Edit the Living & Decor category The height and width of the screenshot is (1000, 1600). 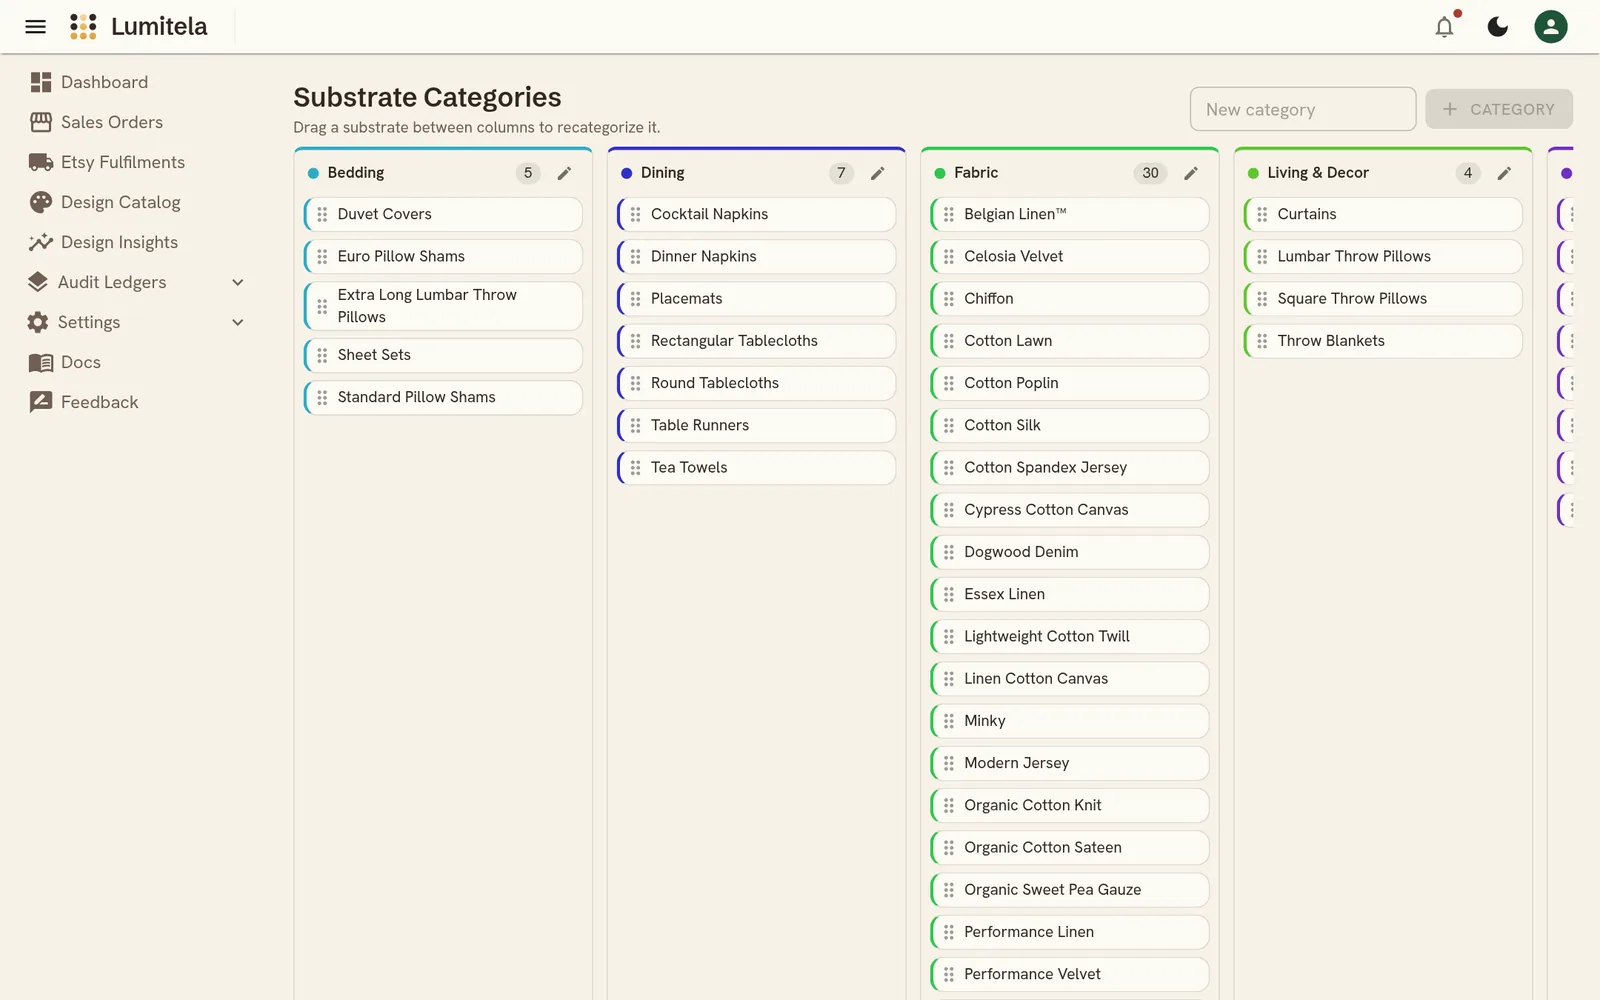coord(1504,173)
